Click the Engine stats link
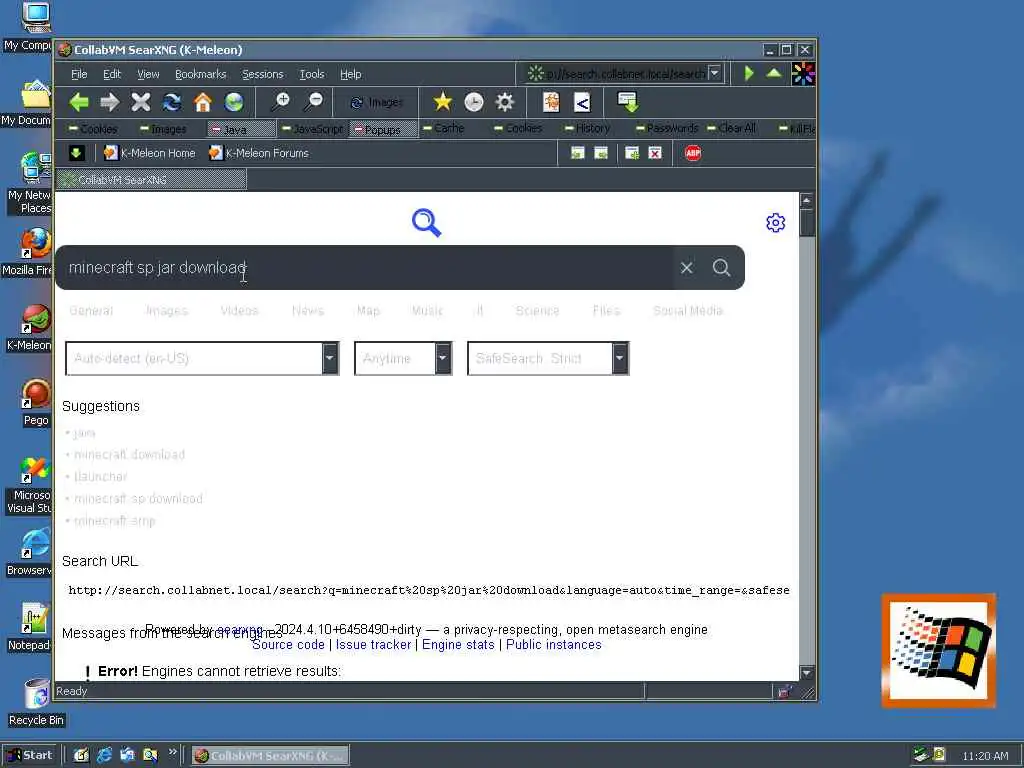This screenshot has height=768, width=1024. (458, 645)
